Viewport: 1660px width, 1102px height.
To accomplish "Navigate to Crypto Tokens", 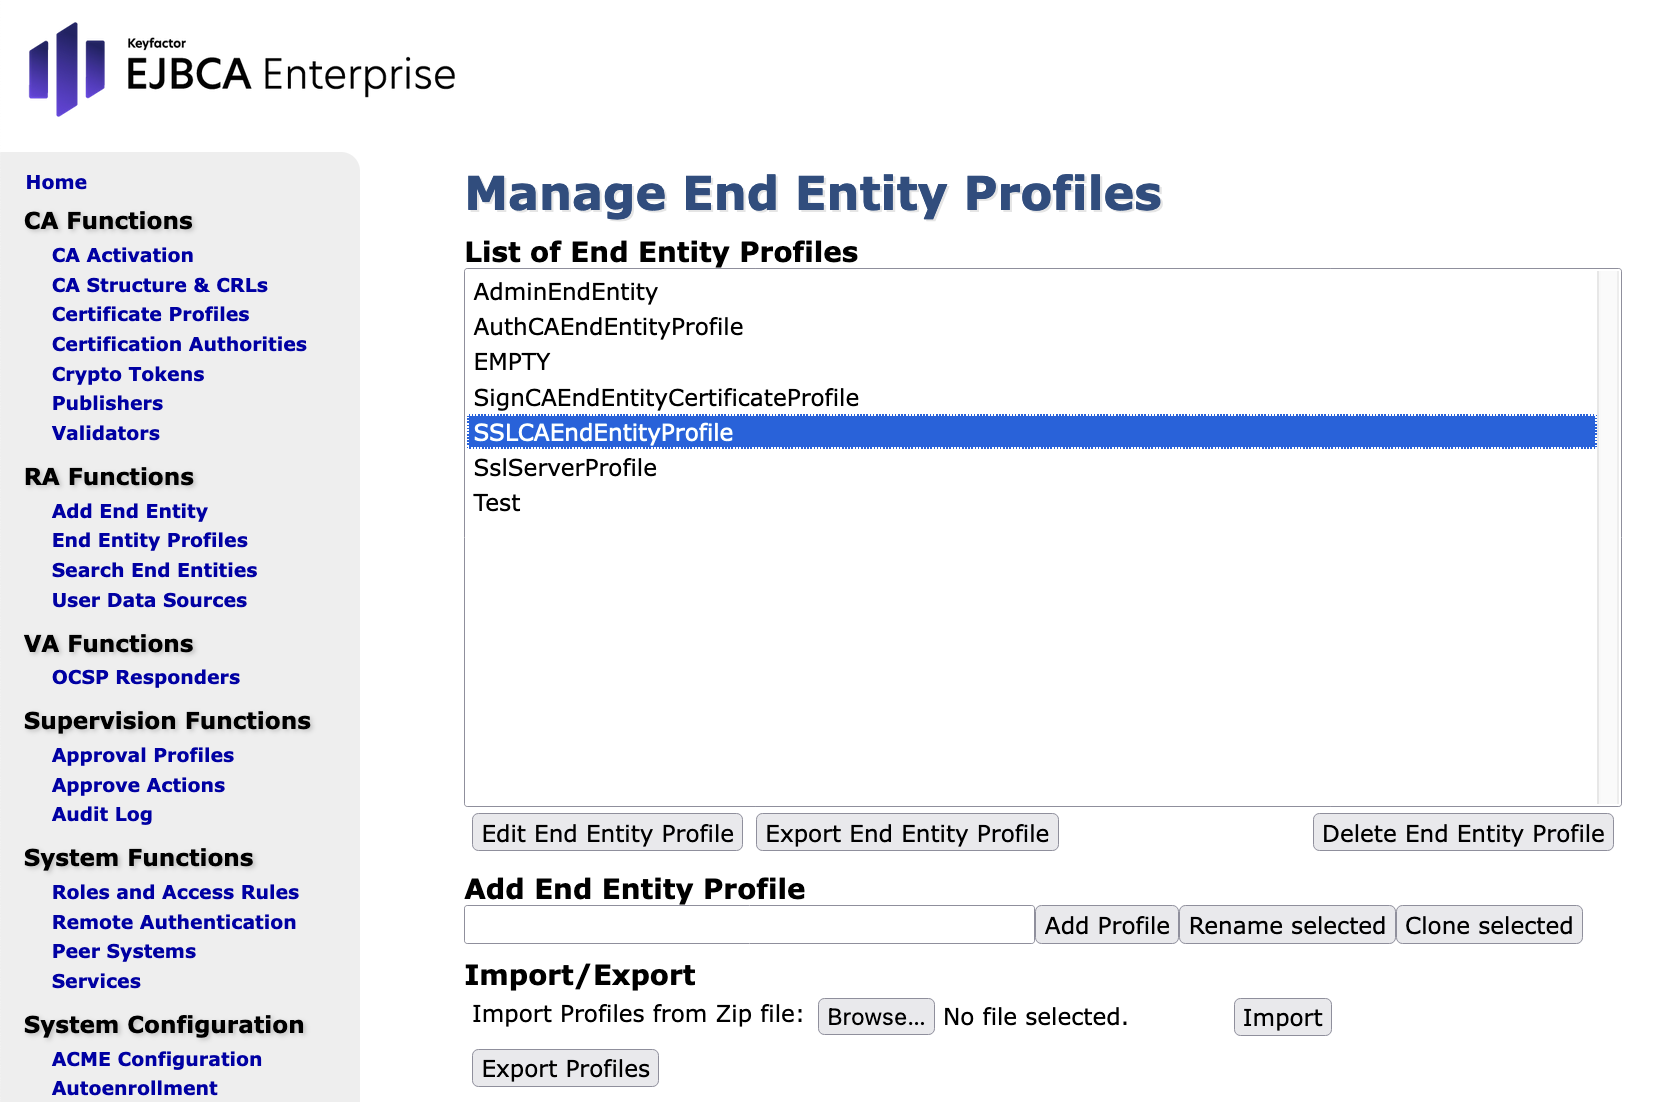I will (128, 374).
